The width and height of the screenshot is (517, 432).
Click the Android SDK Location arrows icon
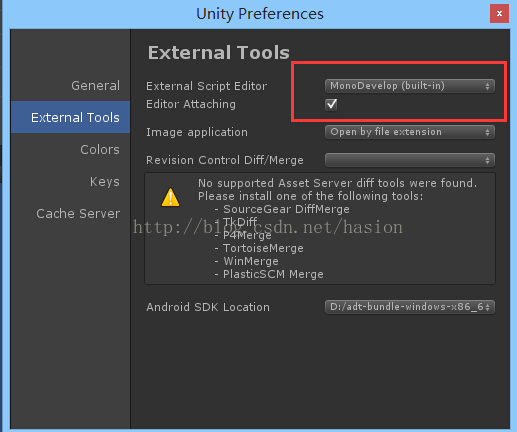487,307
